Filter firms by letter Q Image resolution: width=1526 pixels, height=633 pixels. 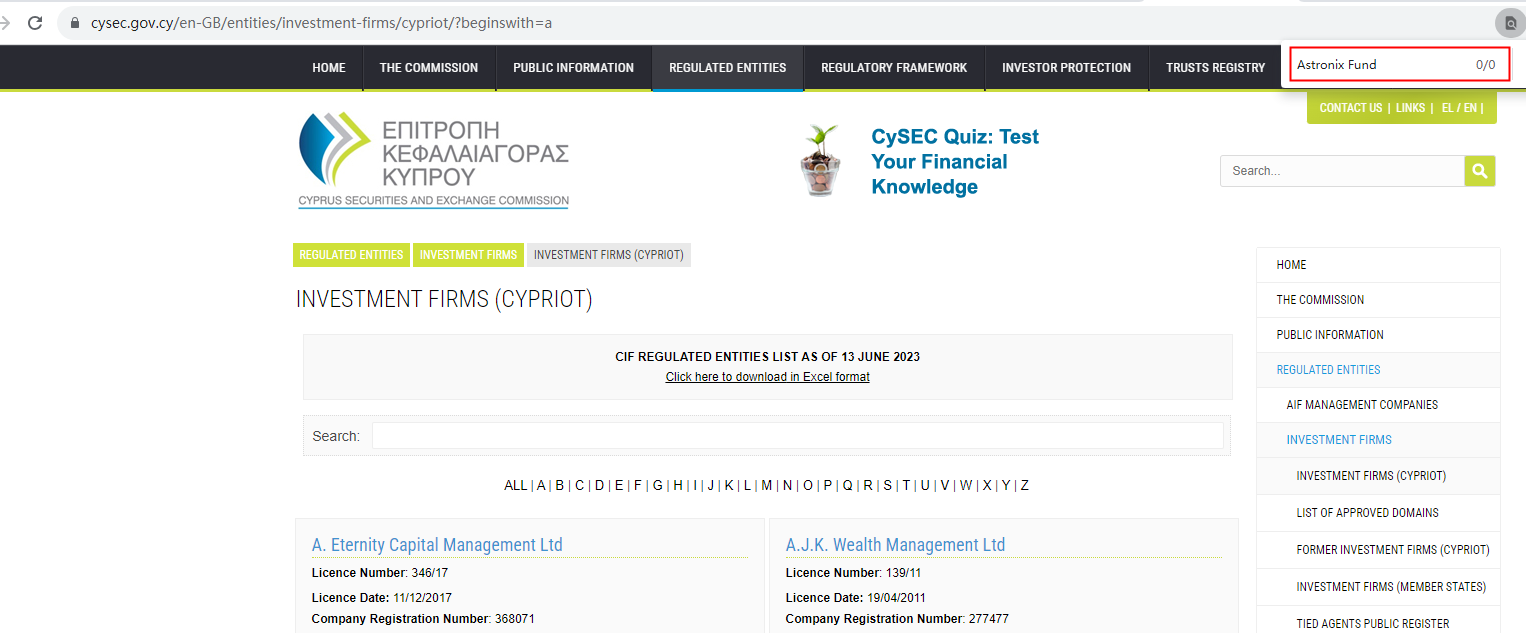click(x=847, y=485)
